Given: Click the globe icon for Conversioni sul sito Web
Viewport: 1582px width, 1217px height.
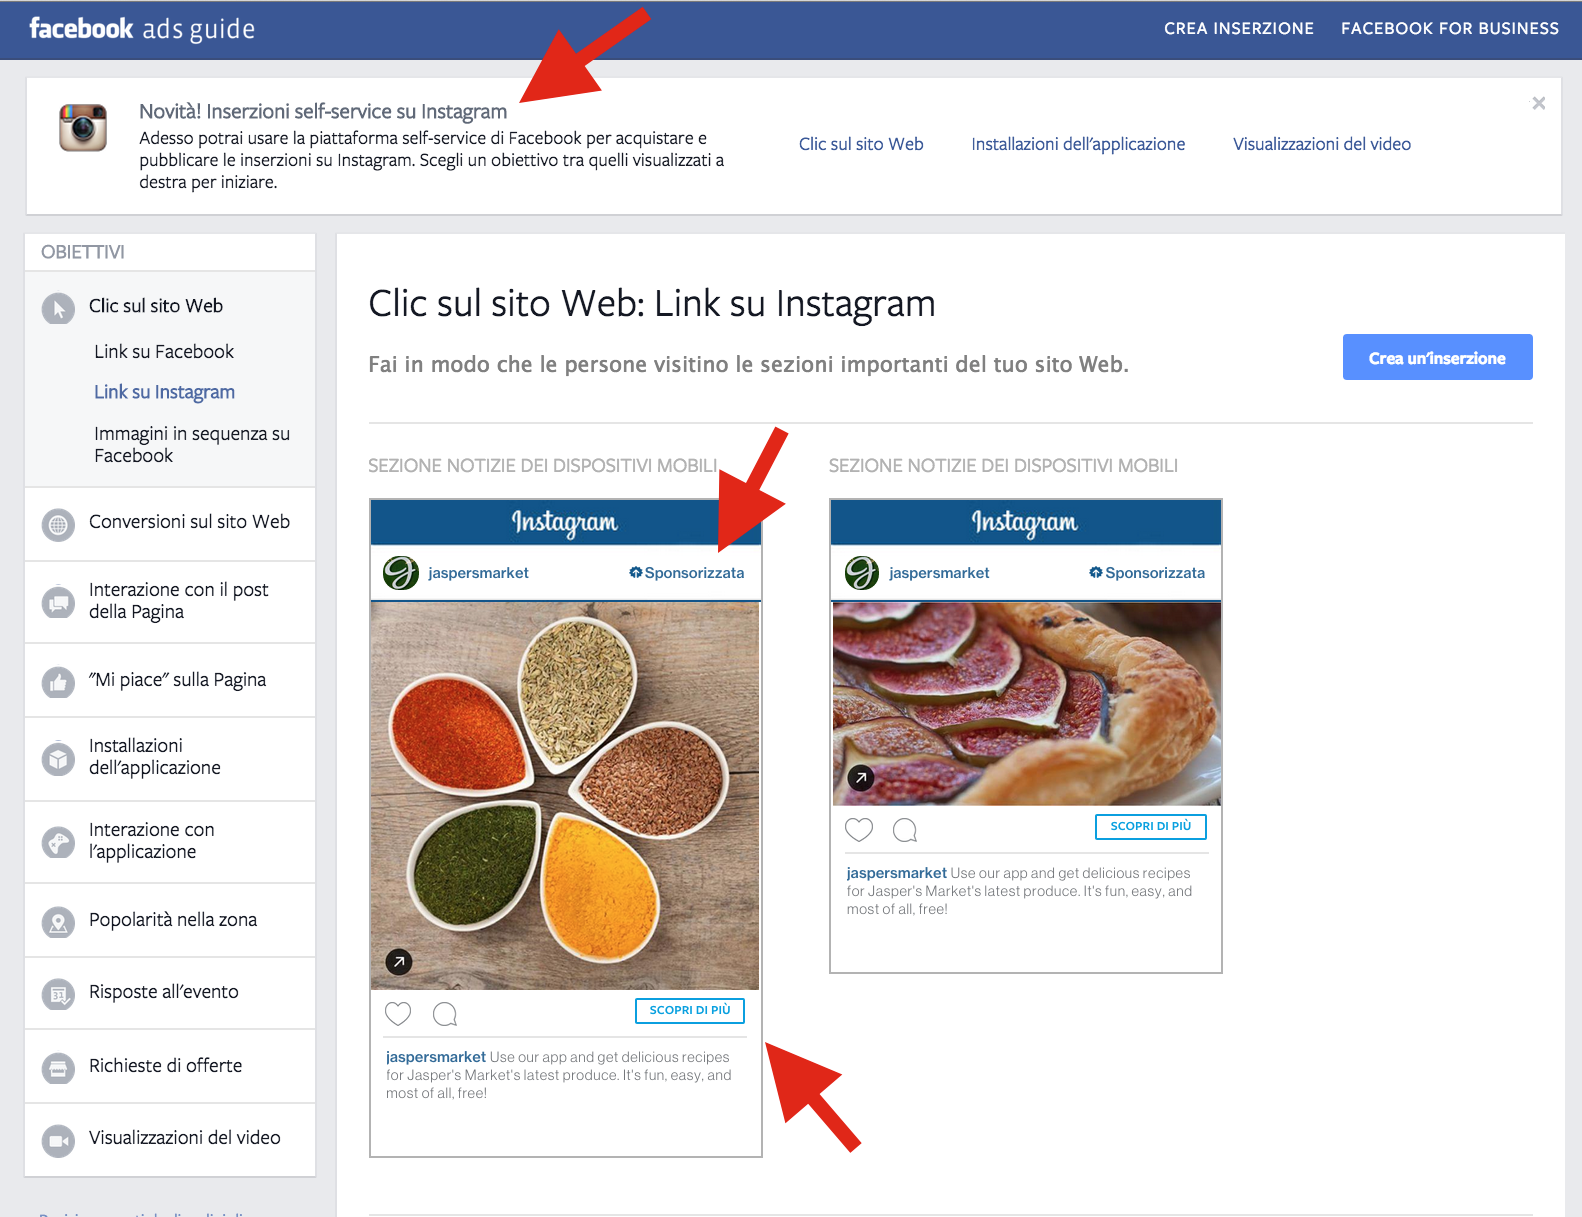Looking at the screenshot, I should pos(58,524).
